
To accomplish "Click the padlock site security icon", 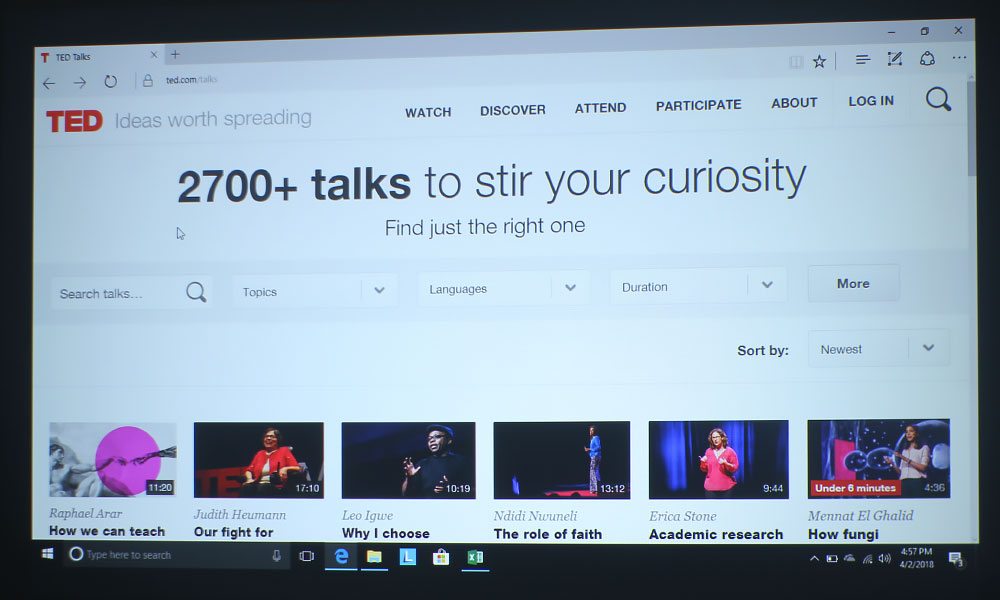I will point(147,80).
